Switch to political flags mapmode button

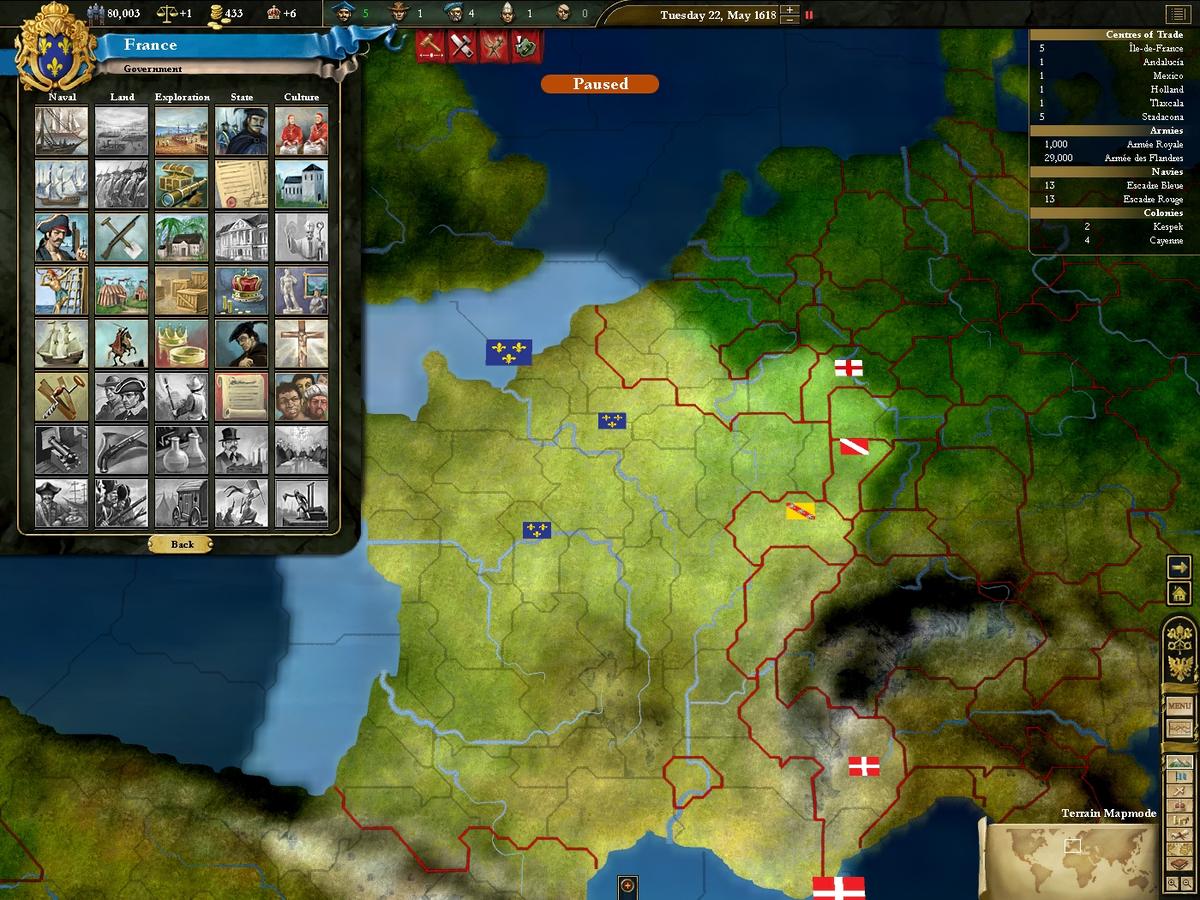click(1180, 777)
